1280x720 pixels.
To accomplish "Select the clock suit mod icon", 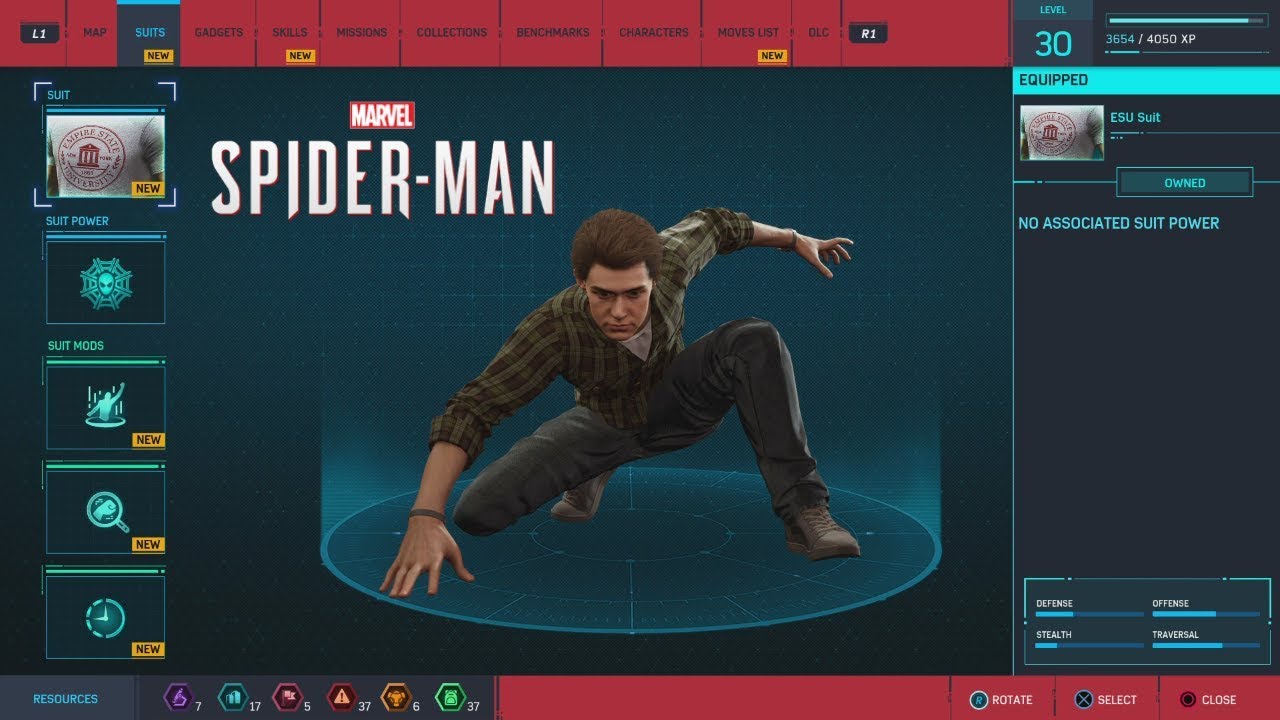I will [105, 617].
